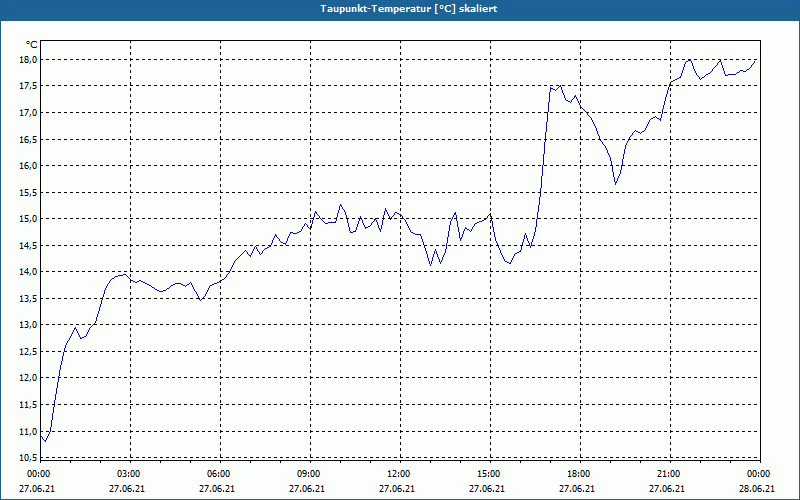Click the 18:00 time label
The height and width of the screenshot is (500, 800).
click(579, 474)
